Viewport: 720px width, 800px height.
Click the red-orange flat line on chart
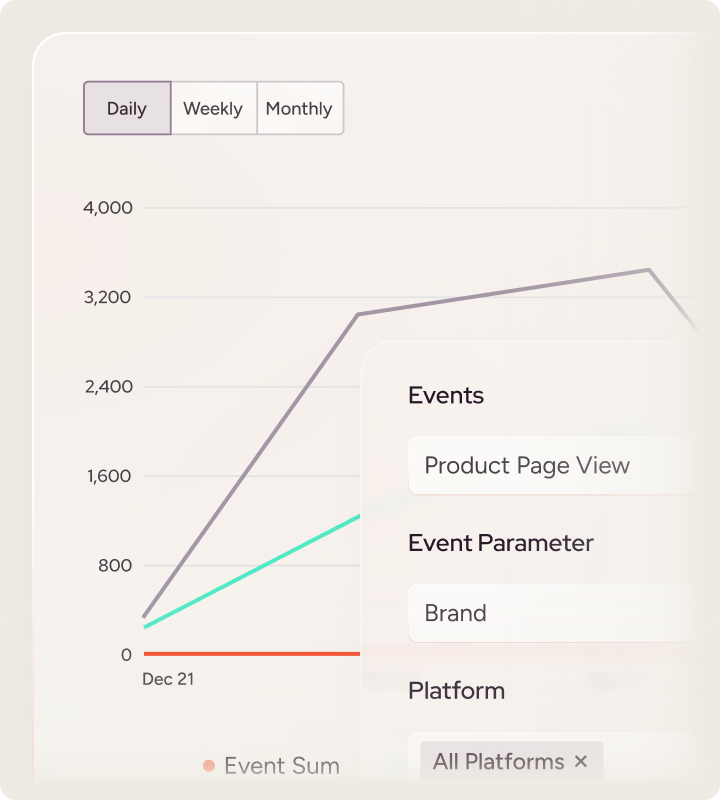coord(250,654)
